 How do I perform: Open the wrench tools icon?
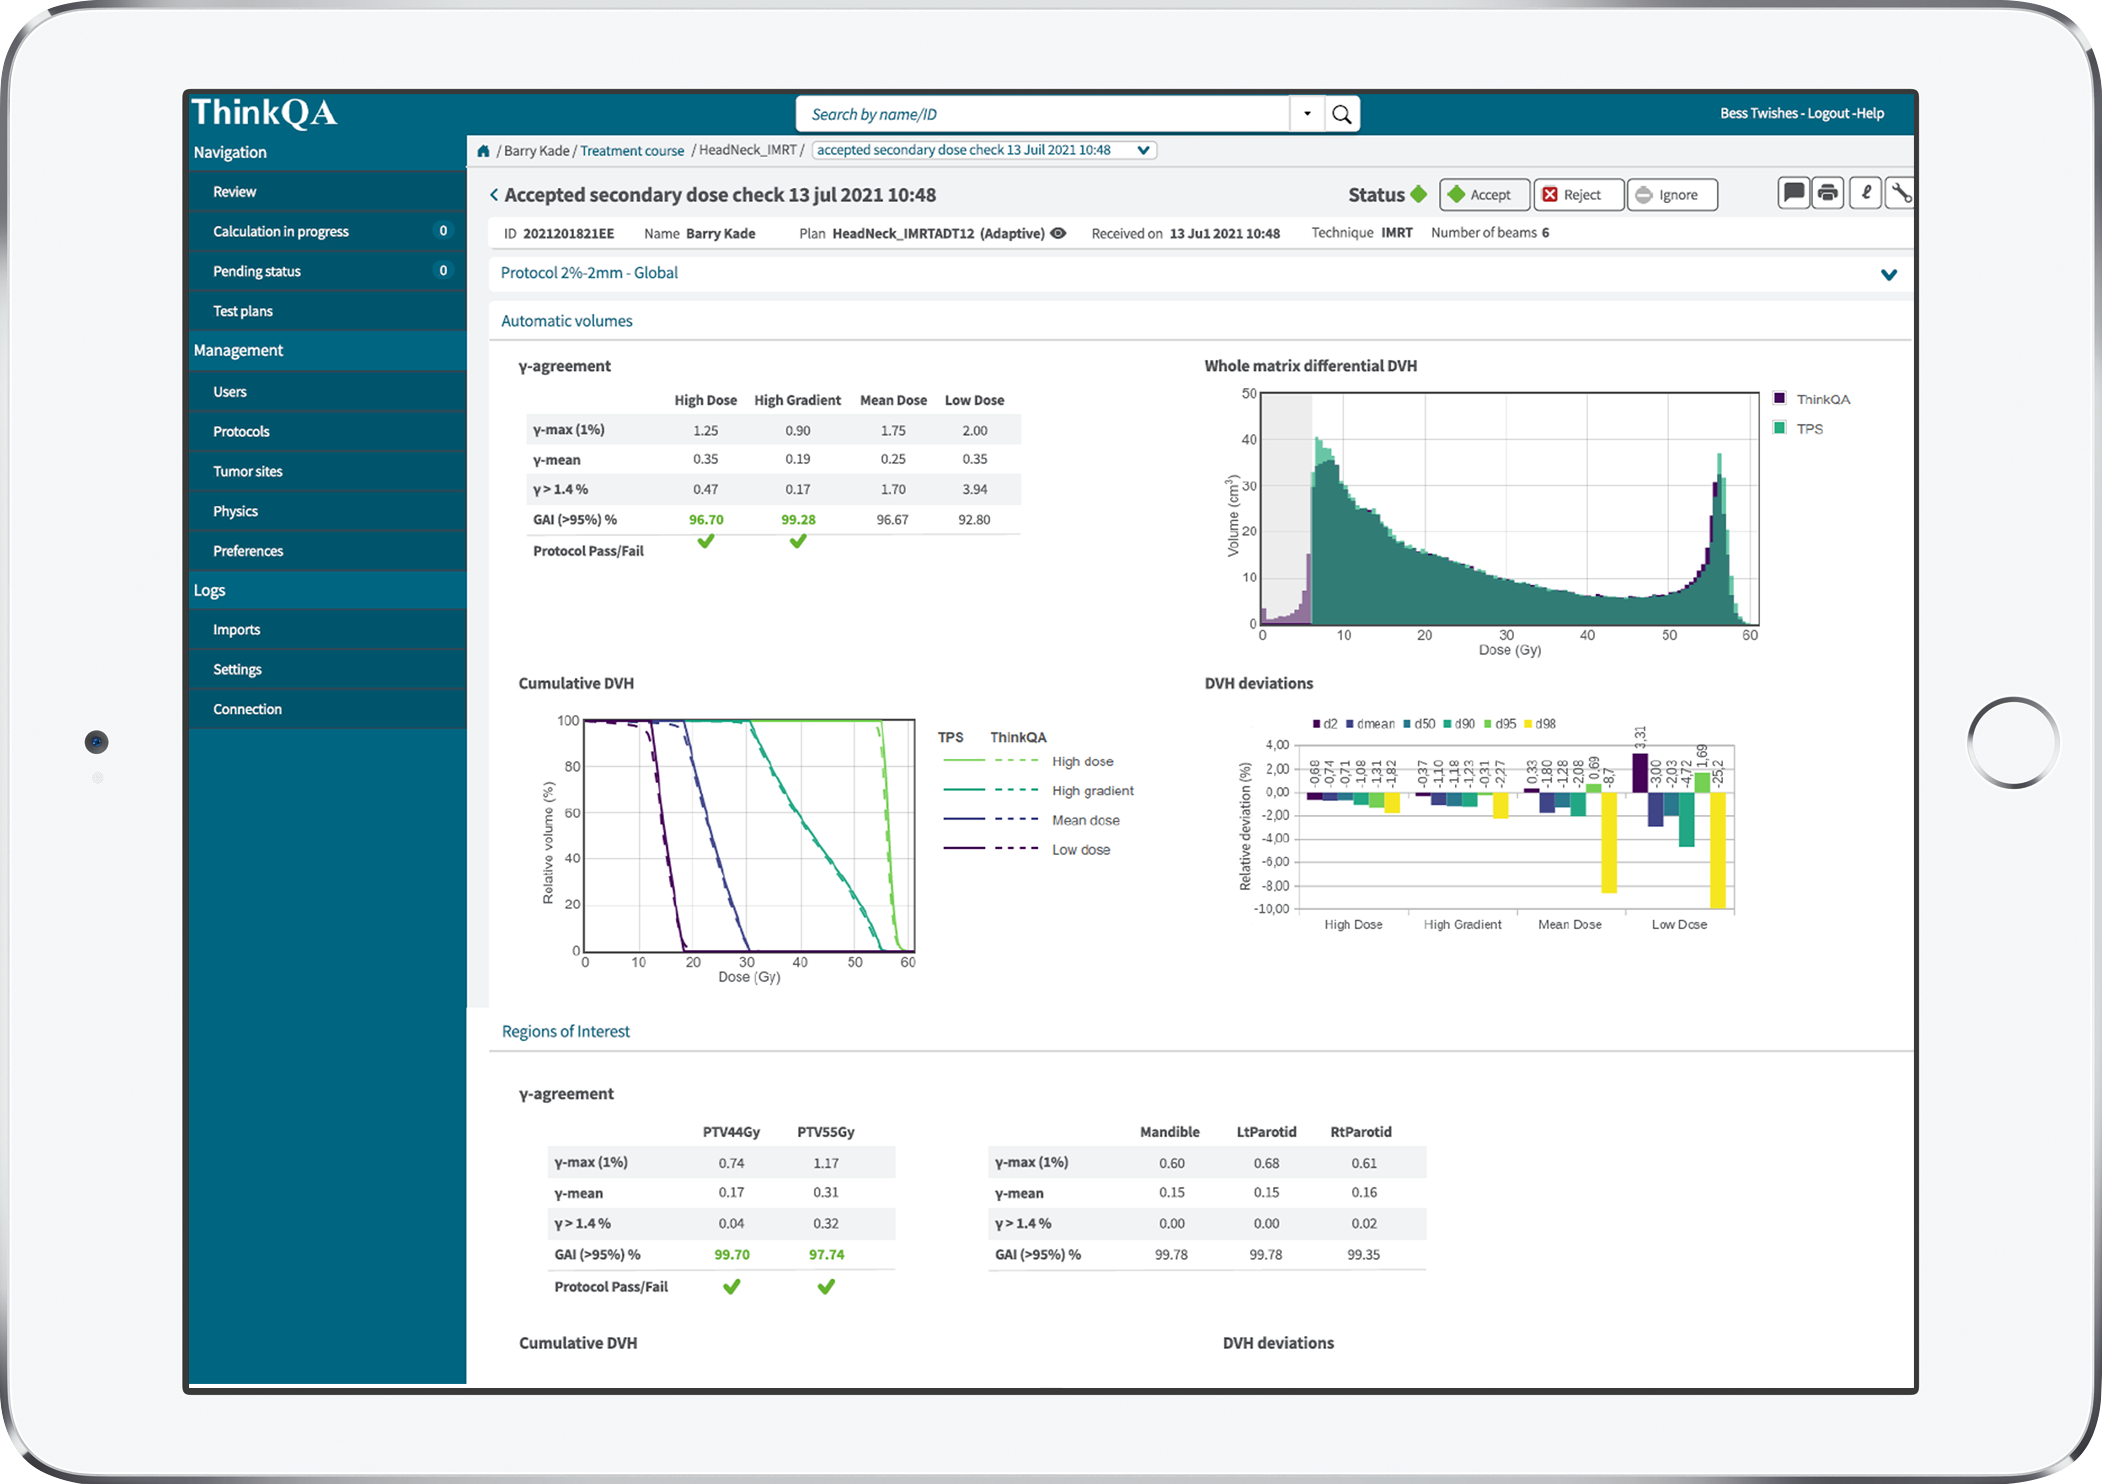[x=1900, y=193]
